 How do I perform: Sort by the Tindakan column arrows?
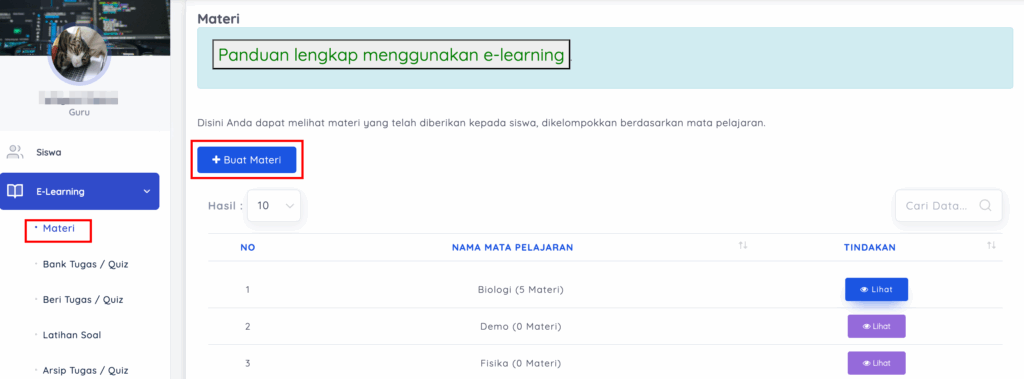click(x=991, y=246)
